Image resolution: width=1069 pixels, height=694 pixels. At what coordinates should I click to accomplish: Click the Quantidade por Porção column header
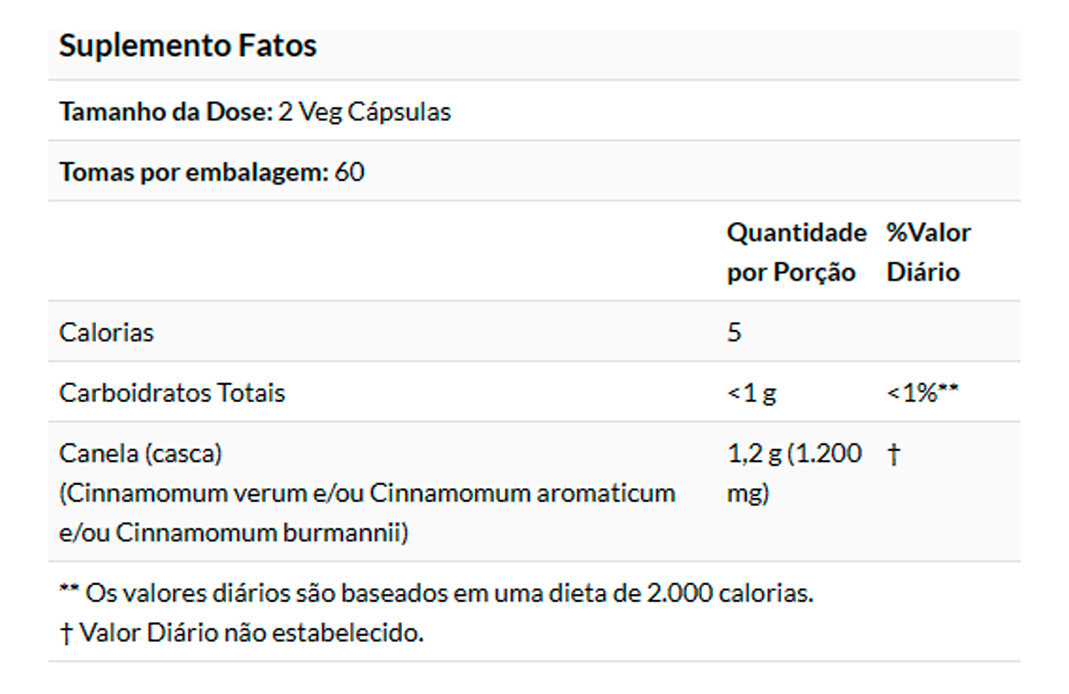[796, 252]
